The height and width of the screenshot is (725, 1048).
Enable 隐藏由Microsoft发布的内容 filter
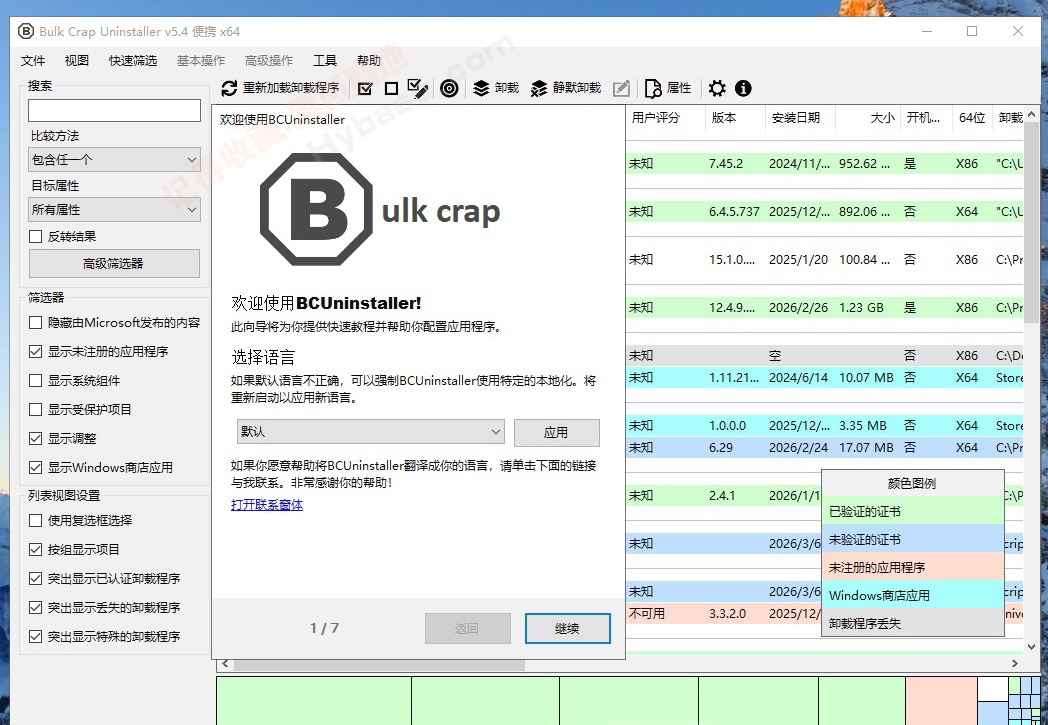pyautogui.click(x=35, y=322)
